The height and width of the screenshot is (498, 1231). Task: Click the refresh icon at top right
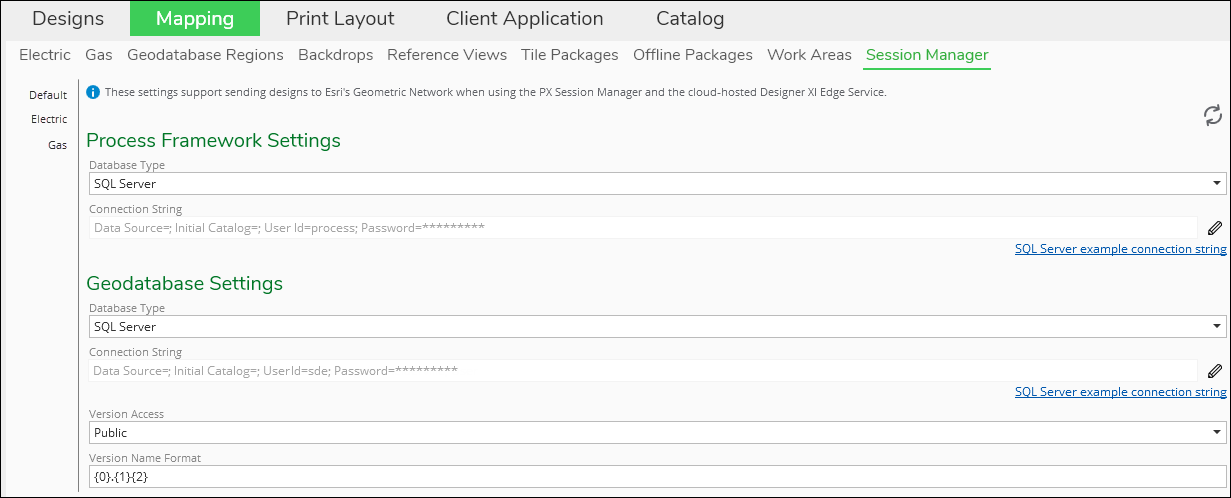click(x=1212, y=115)
